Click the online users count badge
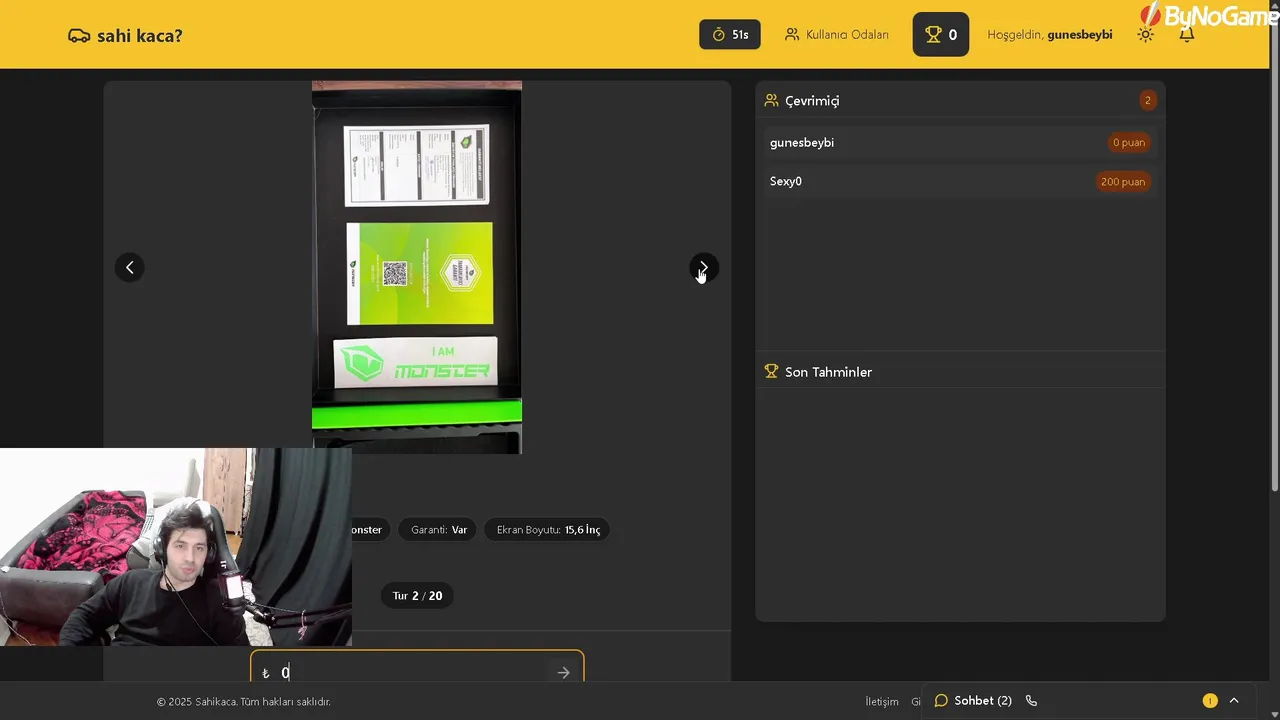 point(1148,100)
